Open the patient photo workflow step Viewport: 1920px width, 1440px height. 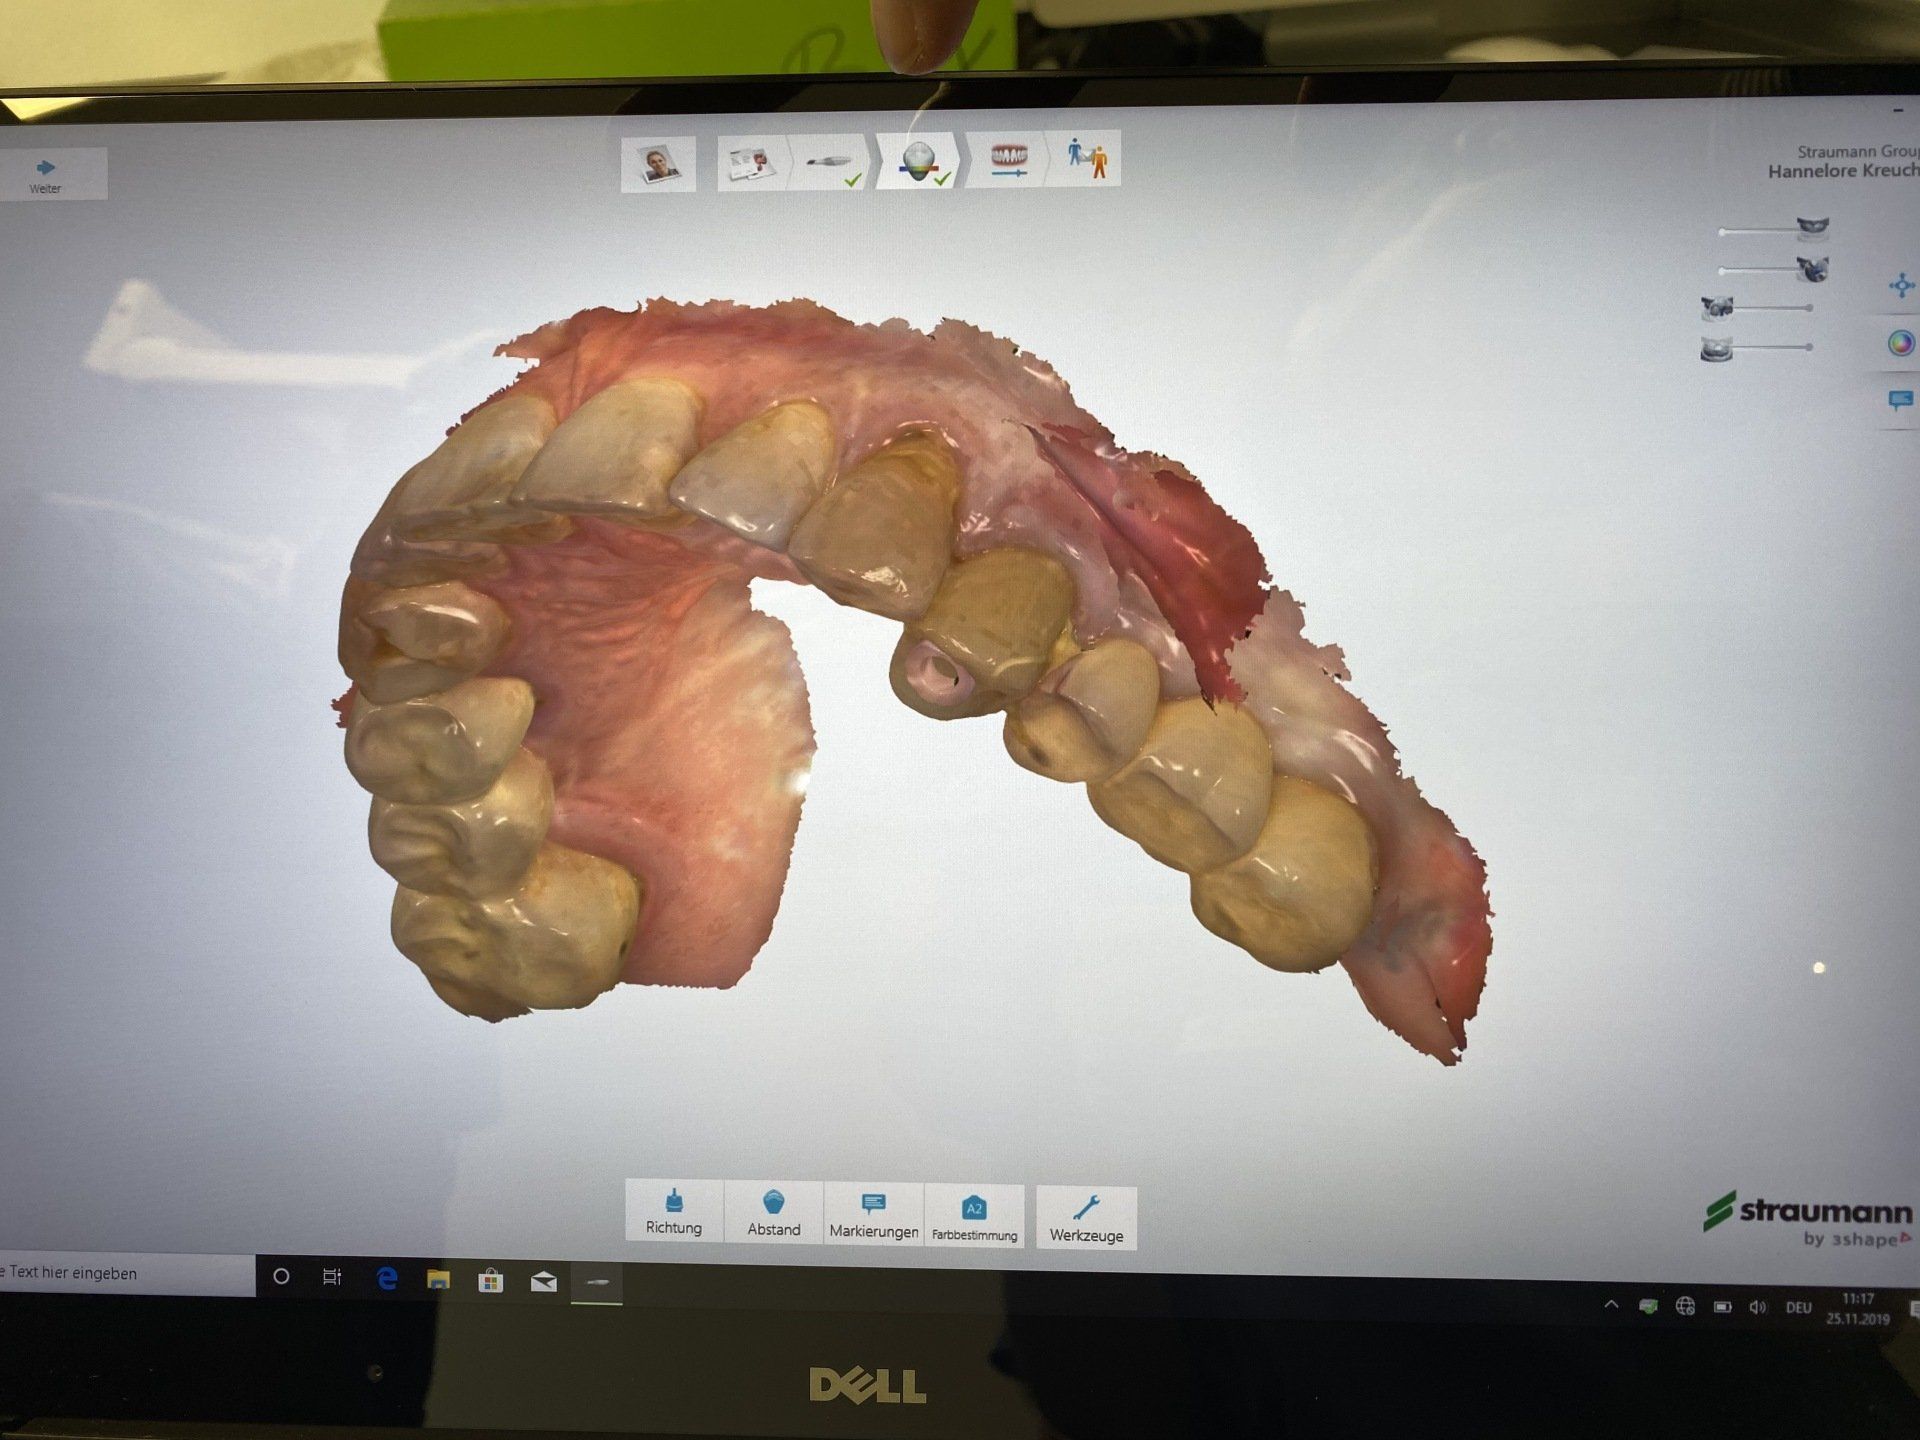coord(657,164)
